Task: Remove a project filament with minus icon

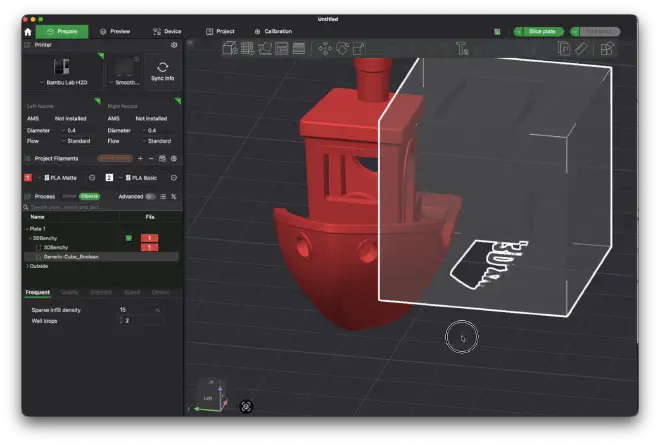Action: (151, 159)
